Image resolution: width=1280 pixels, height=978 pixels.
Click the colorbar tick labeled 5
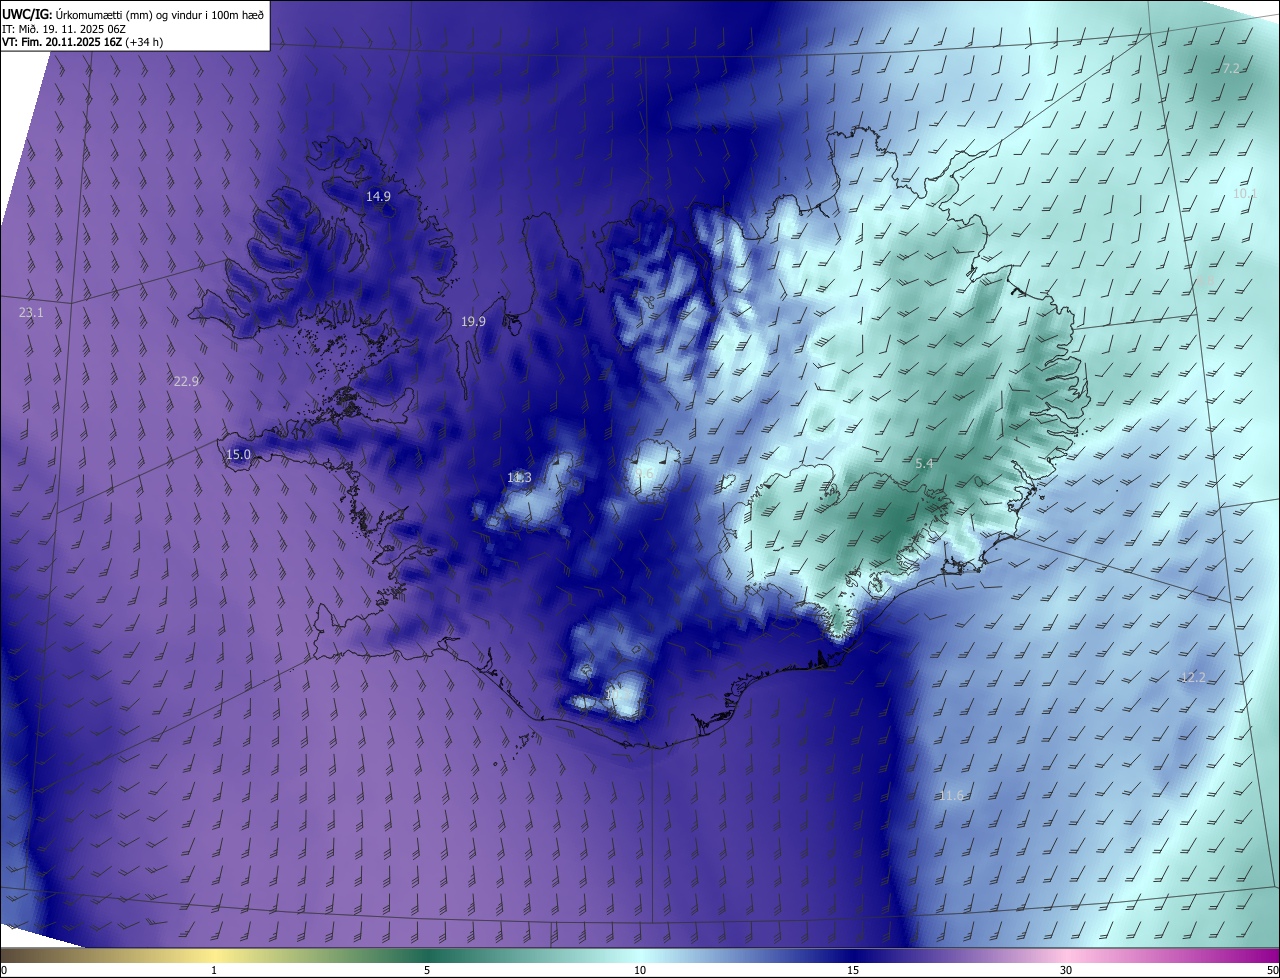click(427, 970)
